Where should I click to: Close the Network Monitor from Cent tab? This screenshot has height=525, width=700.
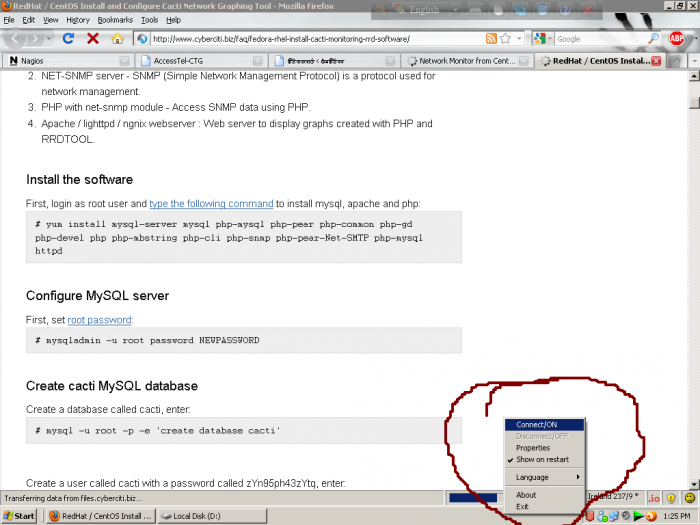click(524, 61)
